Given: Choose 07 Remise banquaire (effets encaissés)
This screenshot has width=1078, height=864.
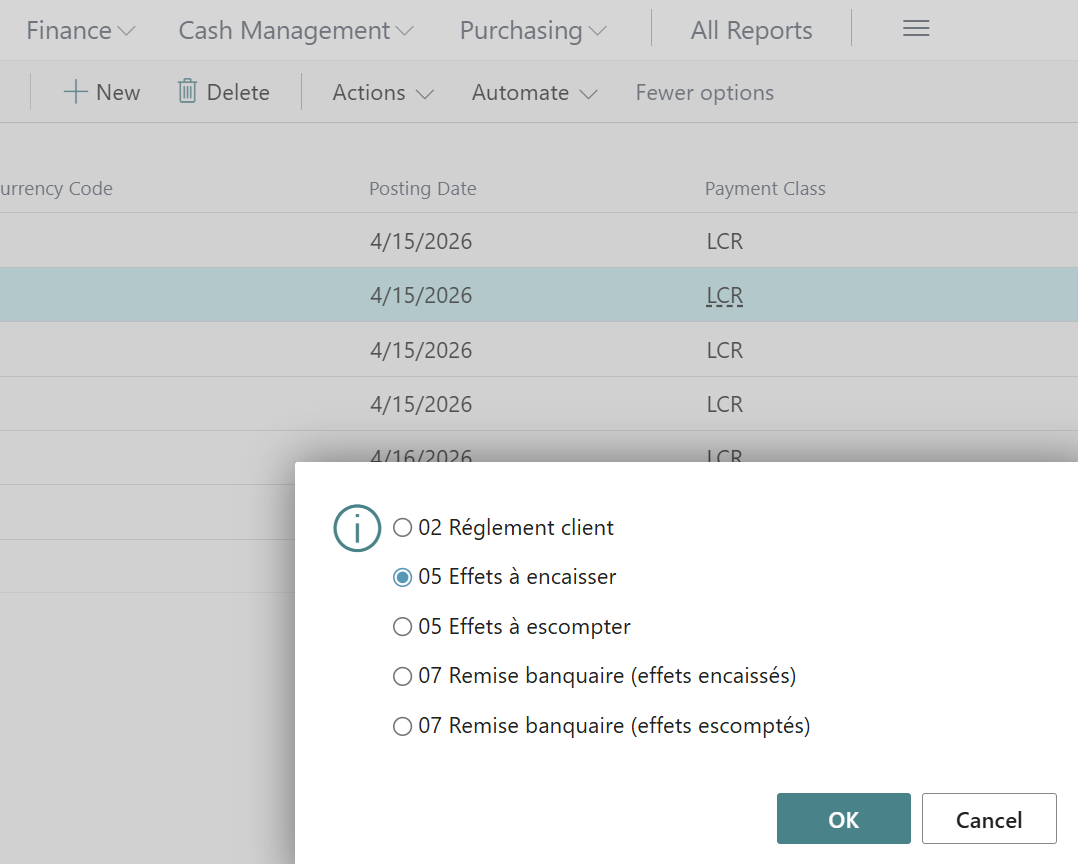Looking at the screenshot, I should [x=403, y=677].
